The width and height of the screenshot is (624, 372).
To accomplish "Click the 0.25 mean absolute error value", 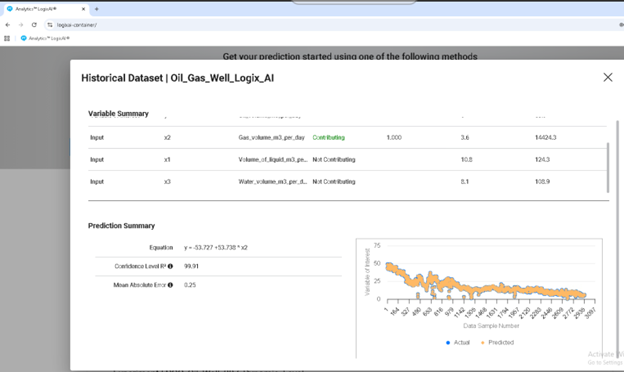I will point(190,285).
